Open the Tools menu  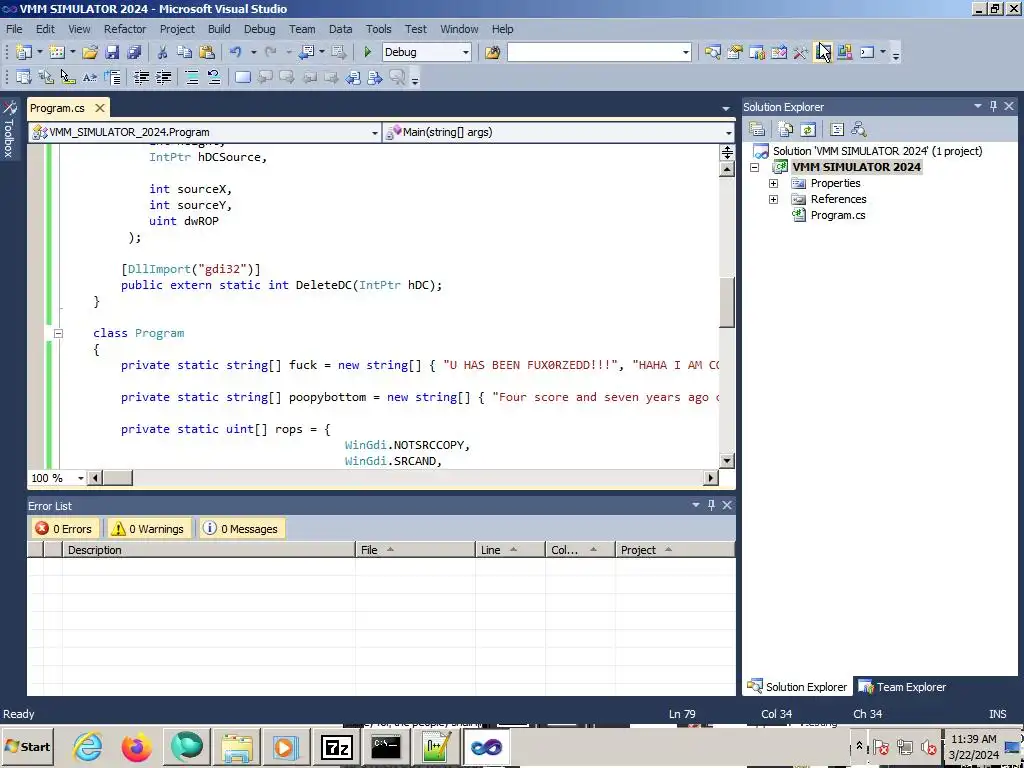pos(378,29)
